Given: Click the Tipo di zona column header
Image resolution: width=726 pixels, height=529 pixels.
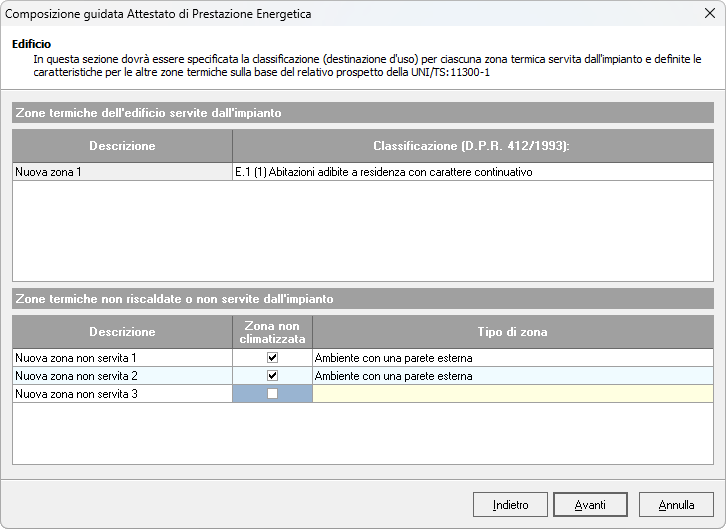Looking at the screenshot, I should 512,332.
